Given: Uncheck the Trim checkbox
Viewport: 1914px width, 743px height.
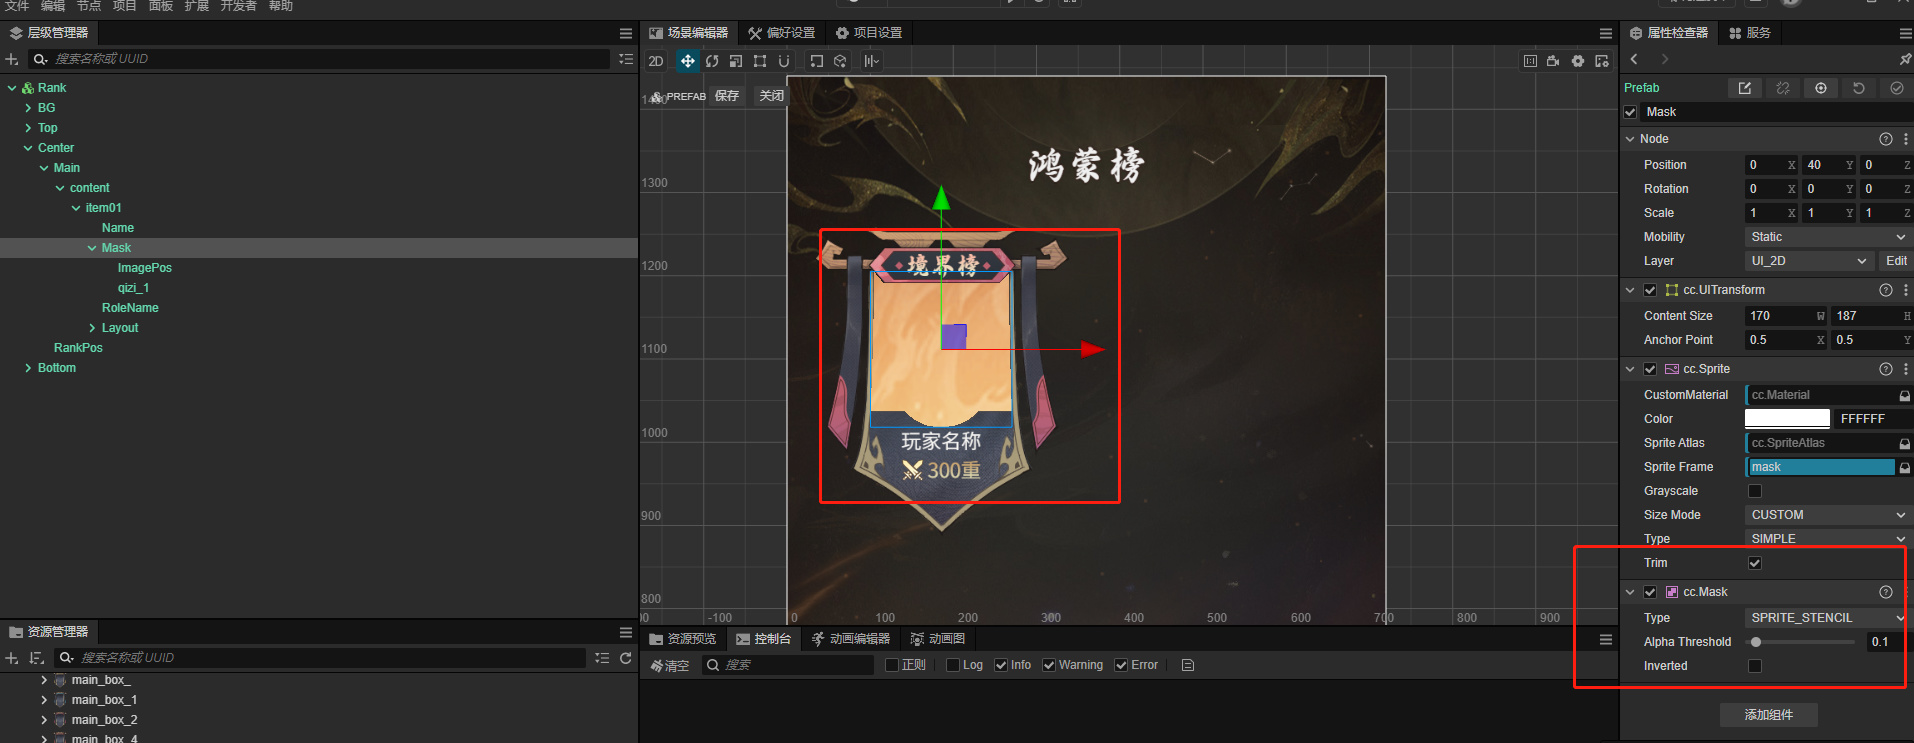Looking at the screenshot, I should coord(1755,563).
